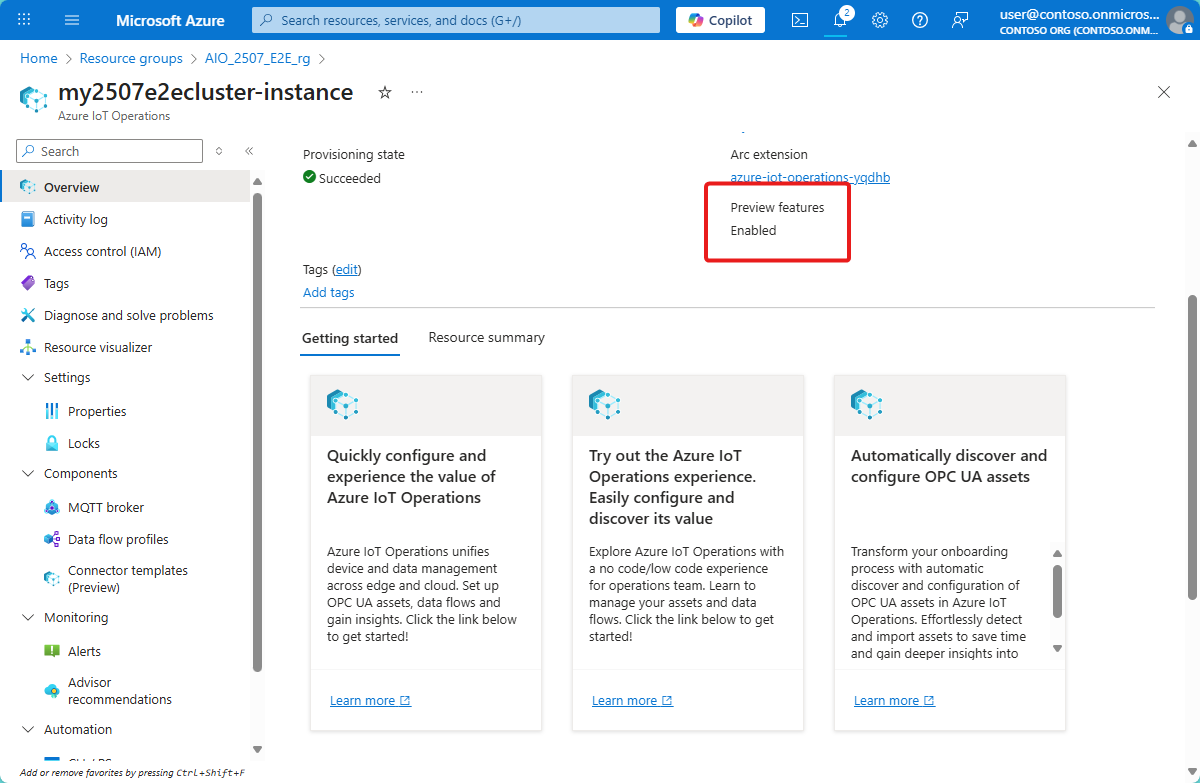Click the main page scrollbar up arrow
The width and height of the screenshot is (1200, 783).
1192,144
